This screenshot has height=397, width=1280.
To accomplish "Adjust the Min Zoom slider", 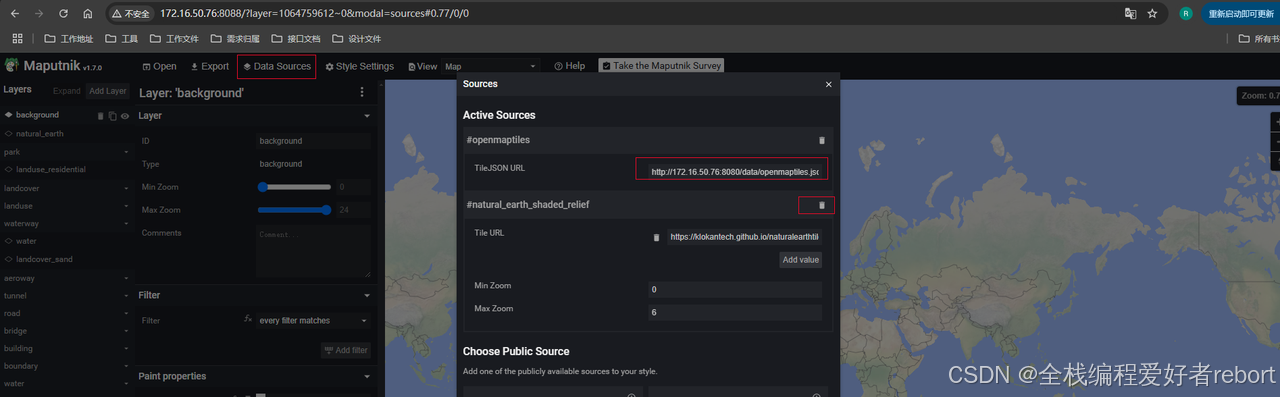I will point(295,186).
